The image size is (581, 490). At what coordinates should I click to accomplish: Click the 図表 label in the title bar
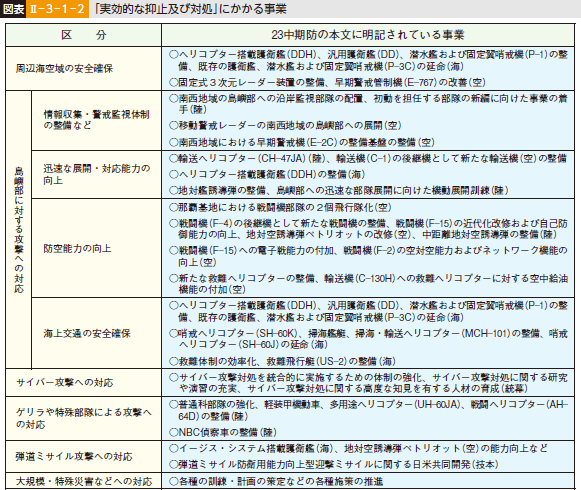tap(13, 9)
